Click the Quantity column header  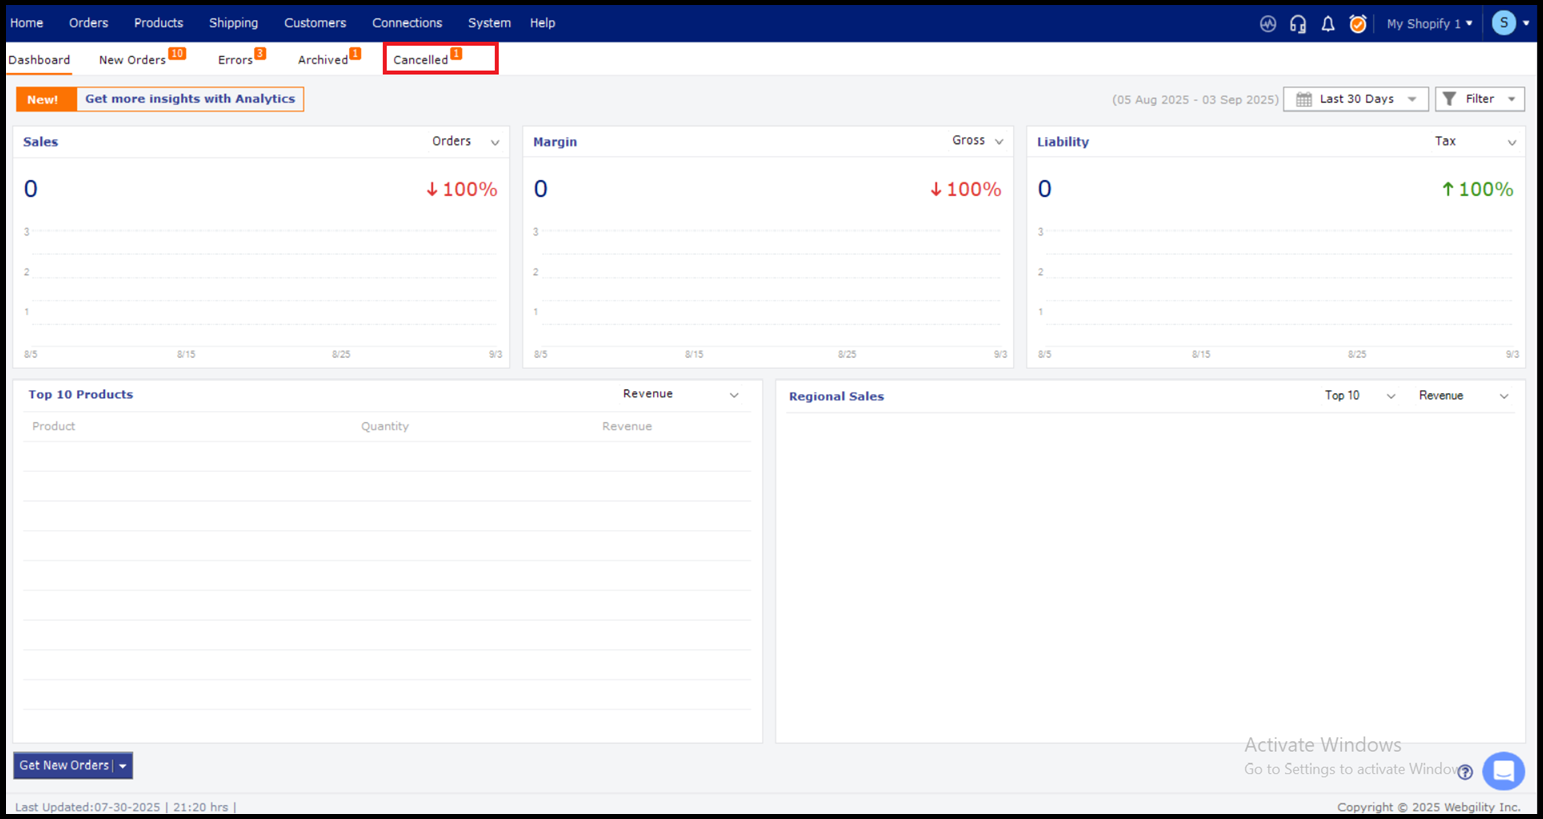[x=385, y=426]
